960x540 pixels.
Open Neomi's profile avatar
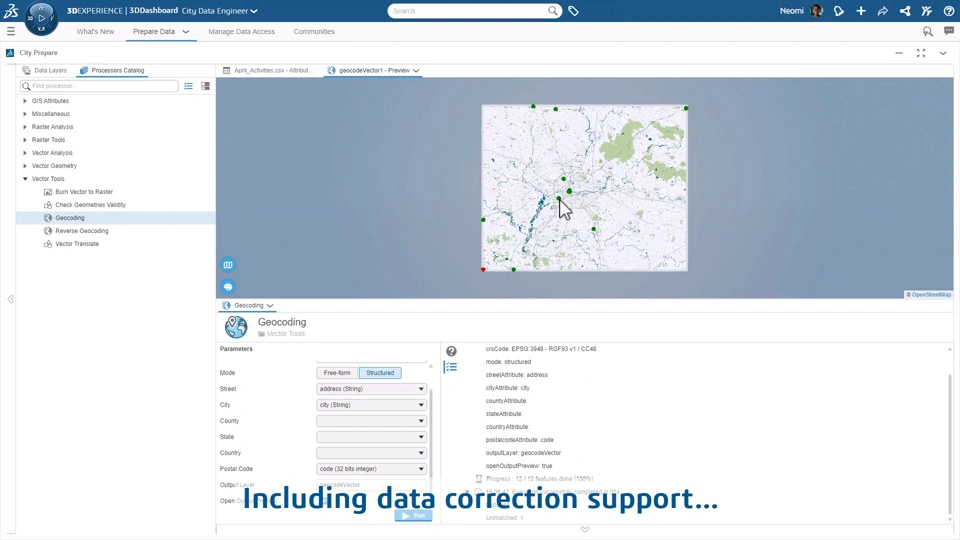[816, 11]
